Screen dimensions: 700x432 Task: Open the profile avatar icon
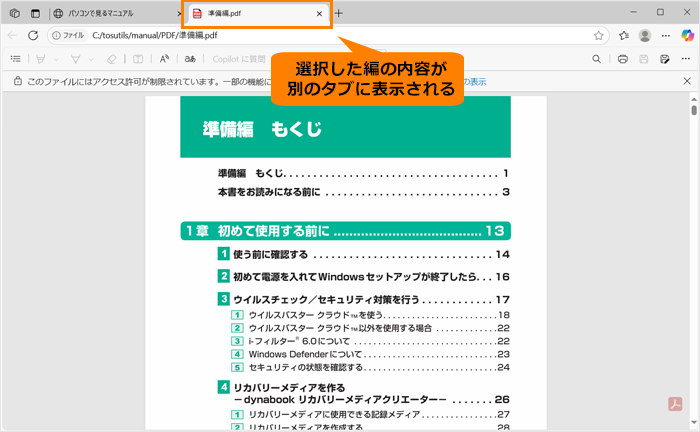[x=645, y=36]
